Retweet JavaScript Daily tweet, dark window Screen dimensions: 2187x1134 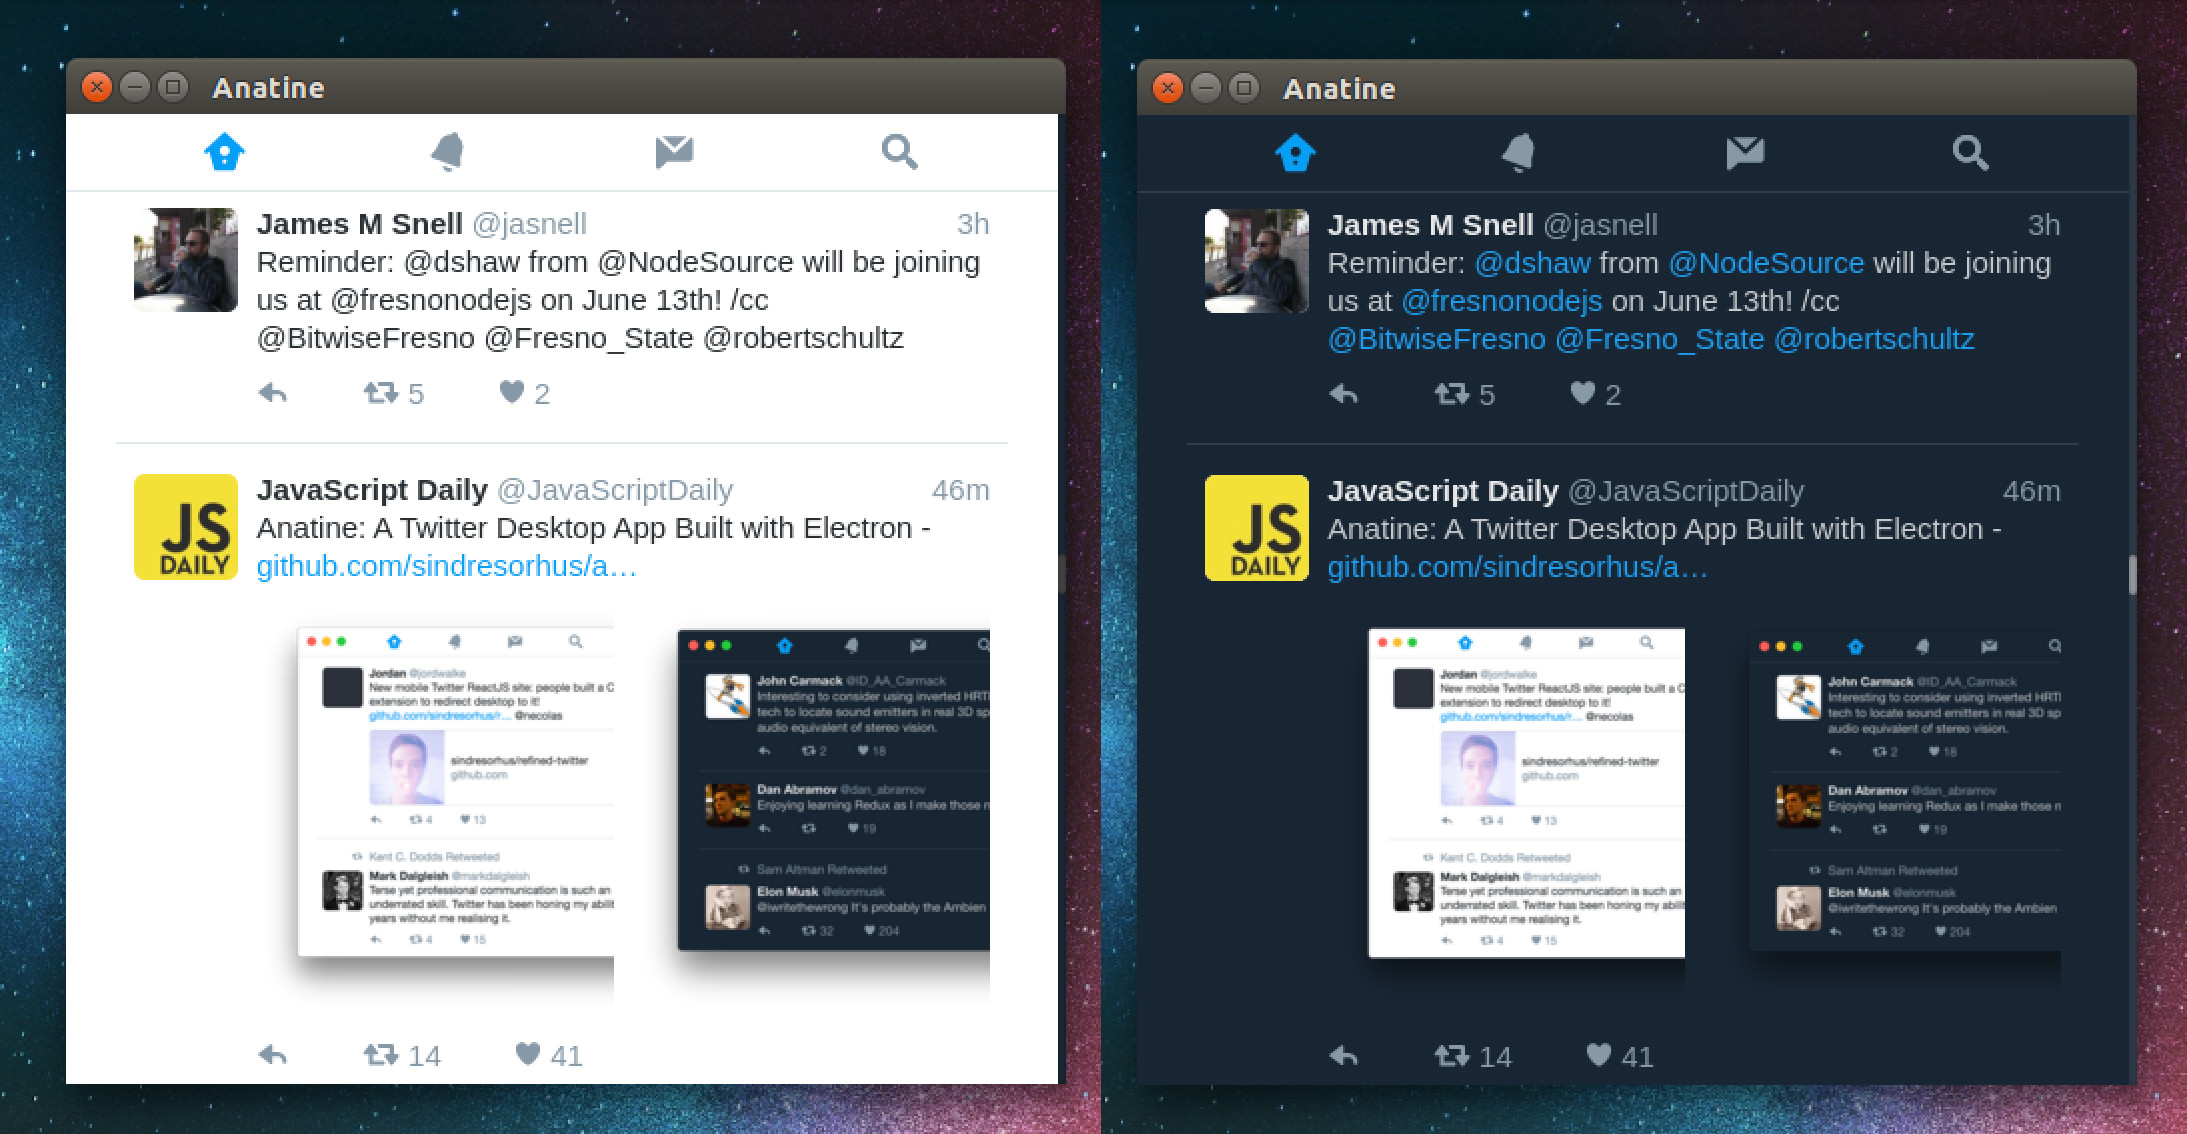(x=1472, y=1056)
